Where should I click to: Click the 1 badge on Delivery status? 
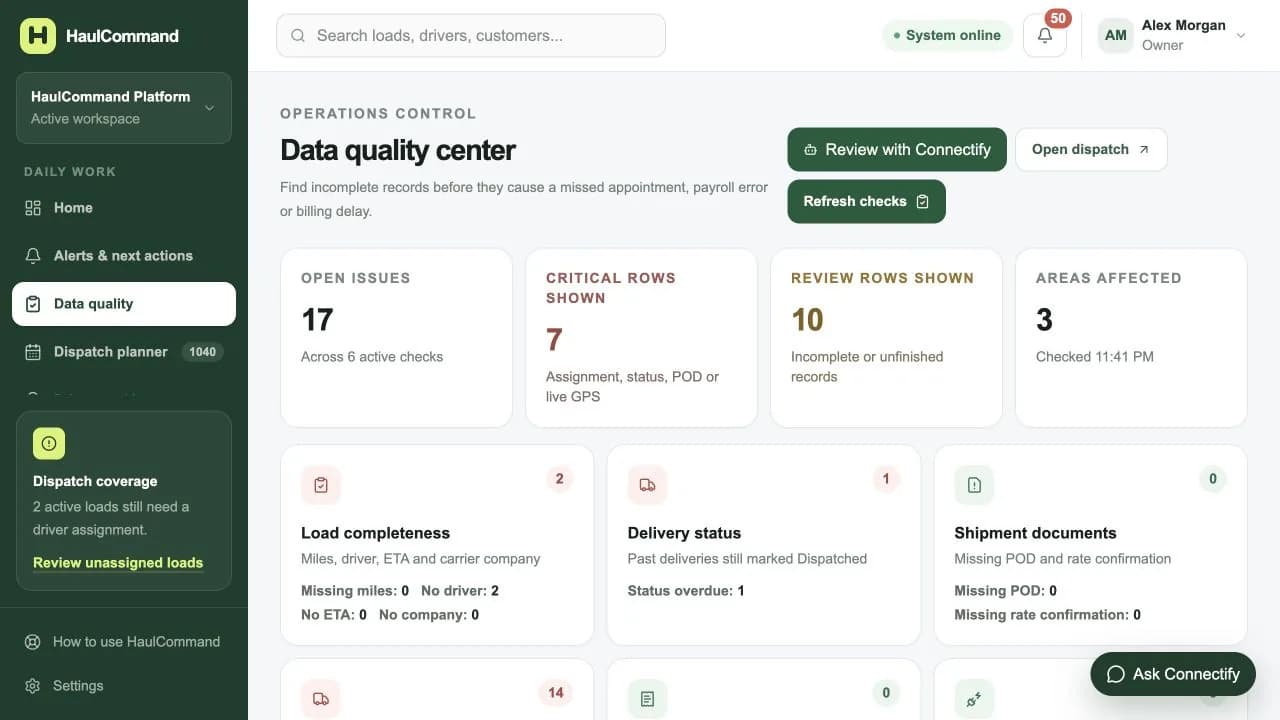[x=886, y=479]
